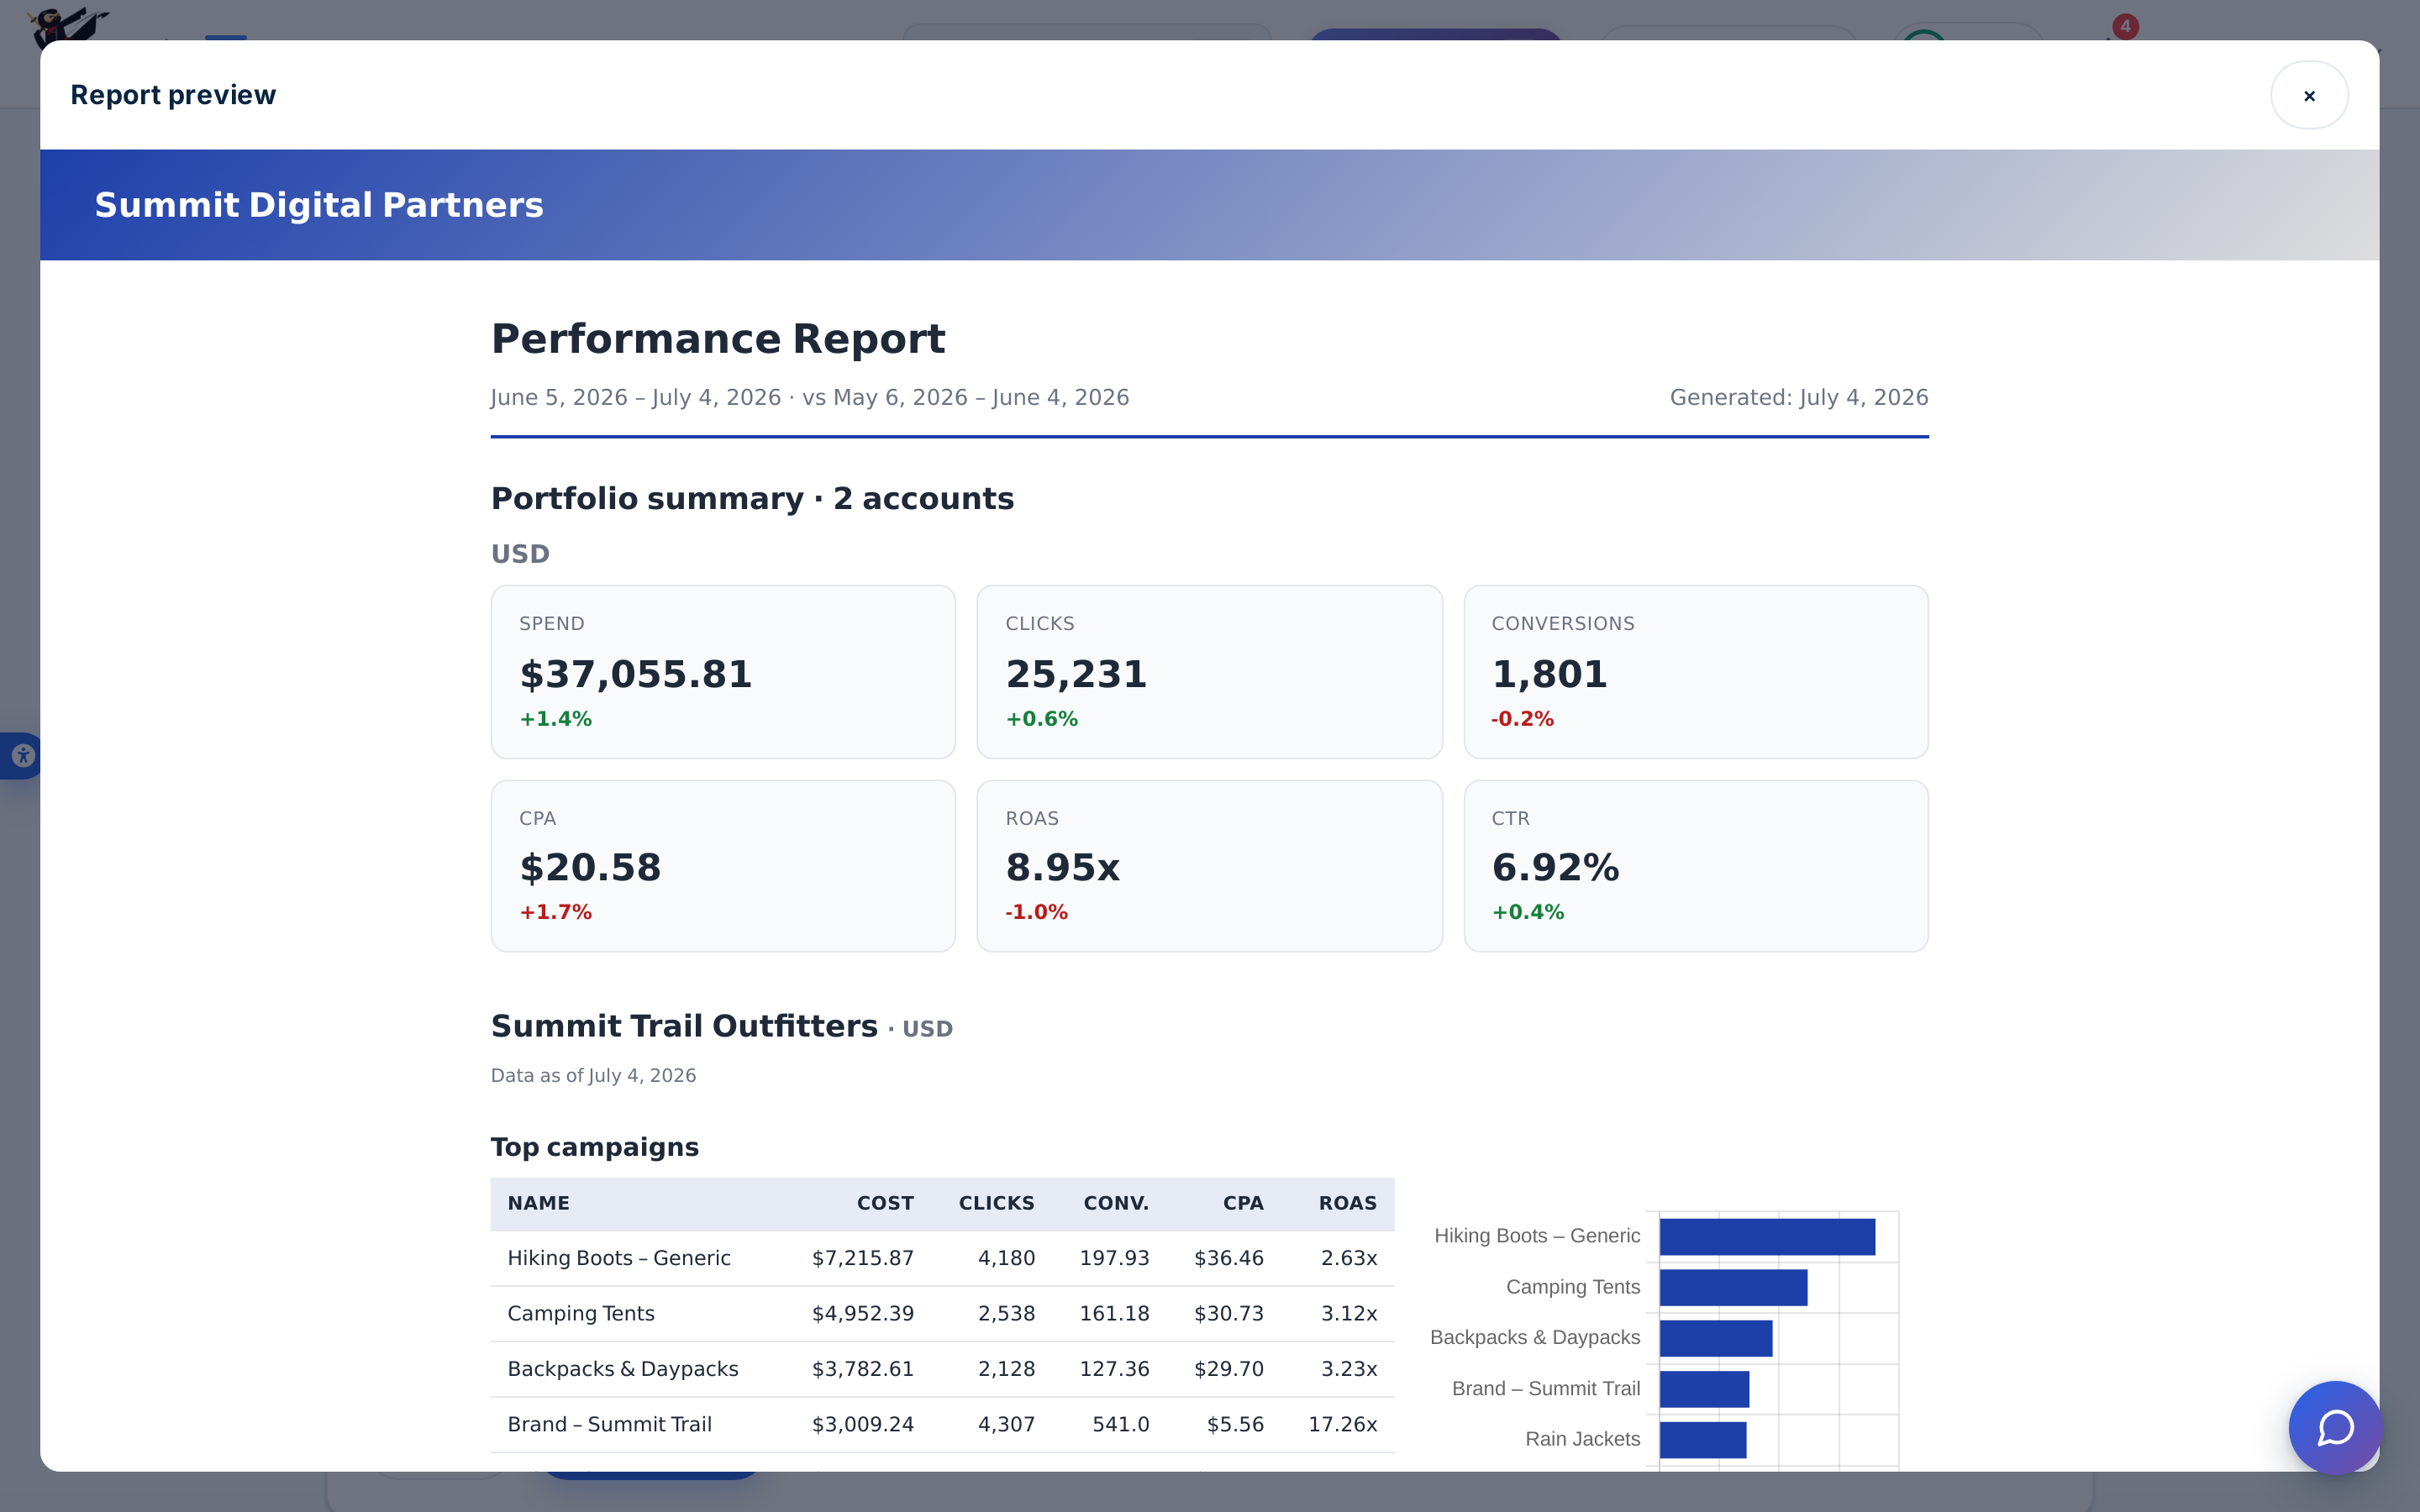Image resolution: width=2420 pixels, height=1512 pixels.
Task: Click the Rain Jackets chart bar
Action: point(1703,1440)
